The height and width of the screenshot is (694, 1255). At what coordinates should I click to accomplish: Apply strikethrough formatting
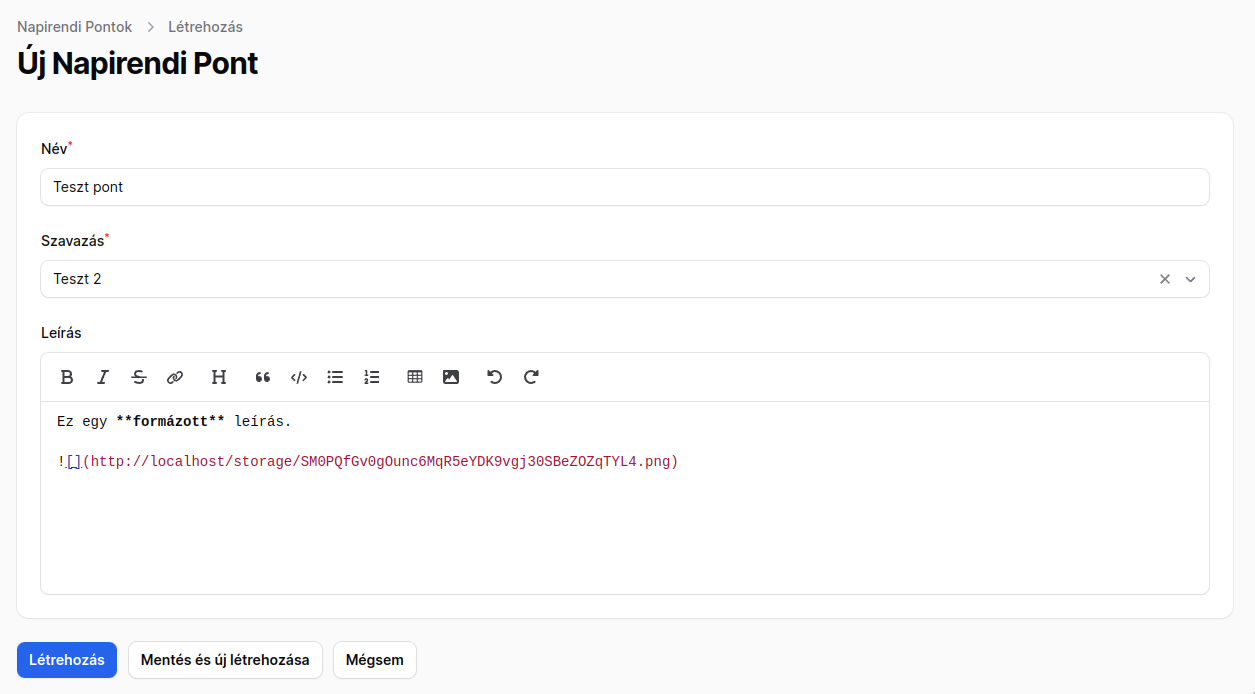[139, 377]
